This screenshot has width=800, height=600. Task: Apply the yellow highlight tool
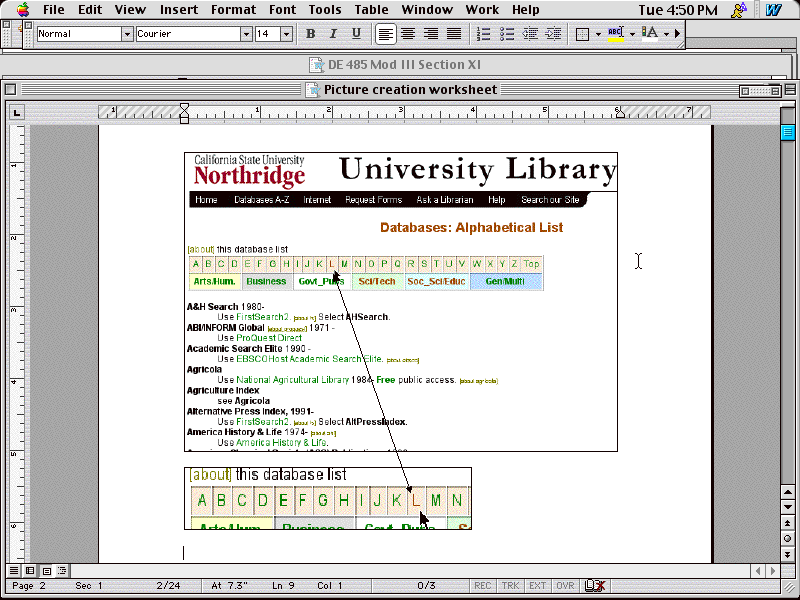coord(615,34)
